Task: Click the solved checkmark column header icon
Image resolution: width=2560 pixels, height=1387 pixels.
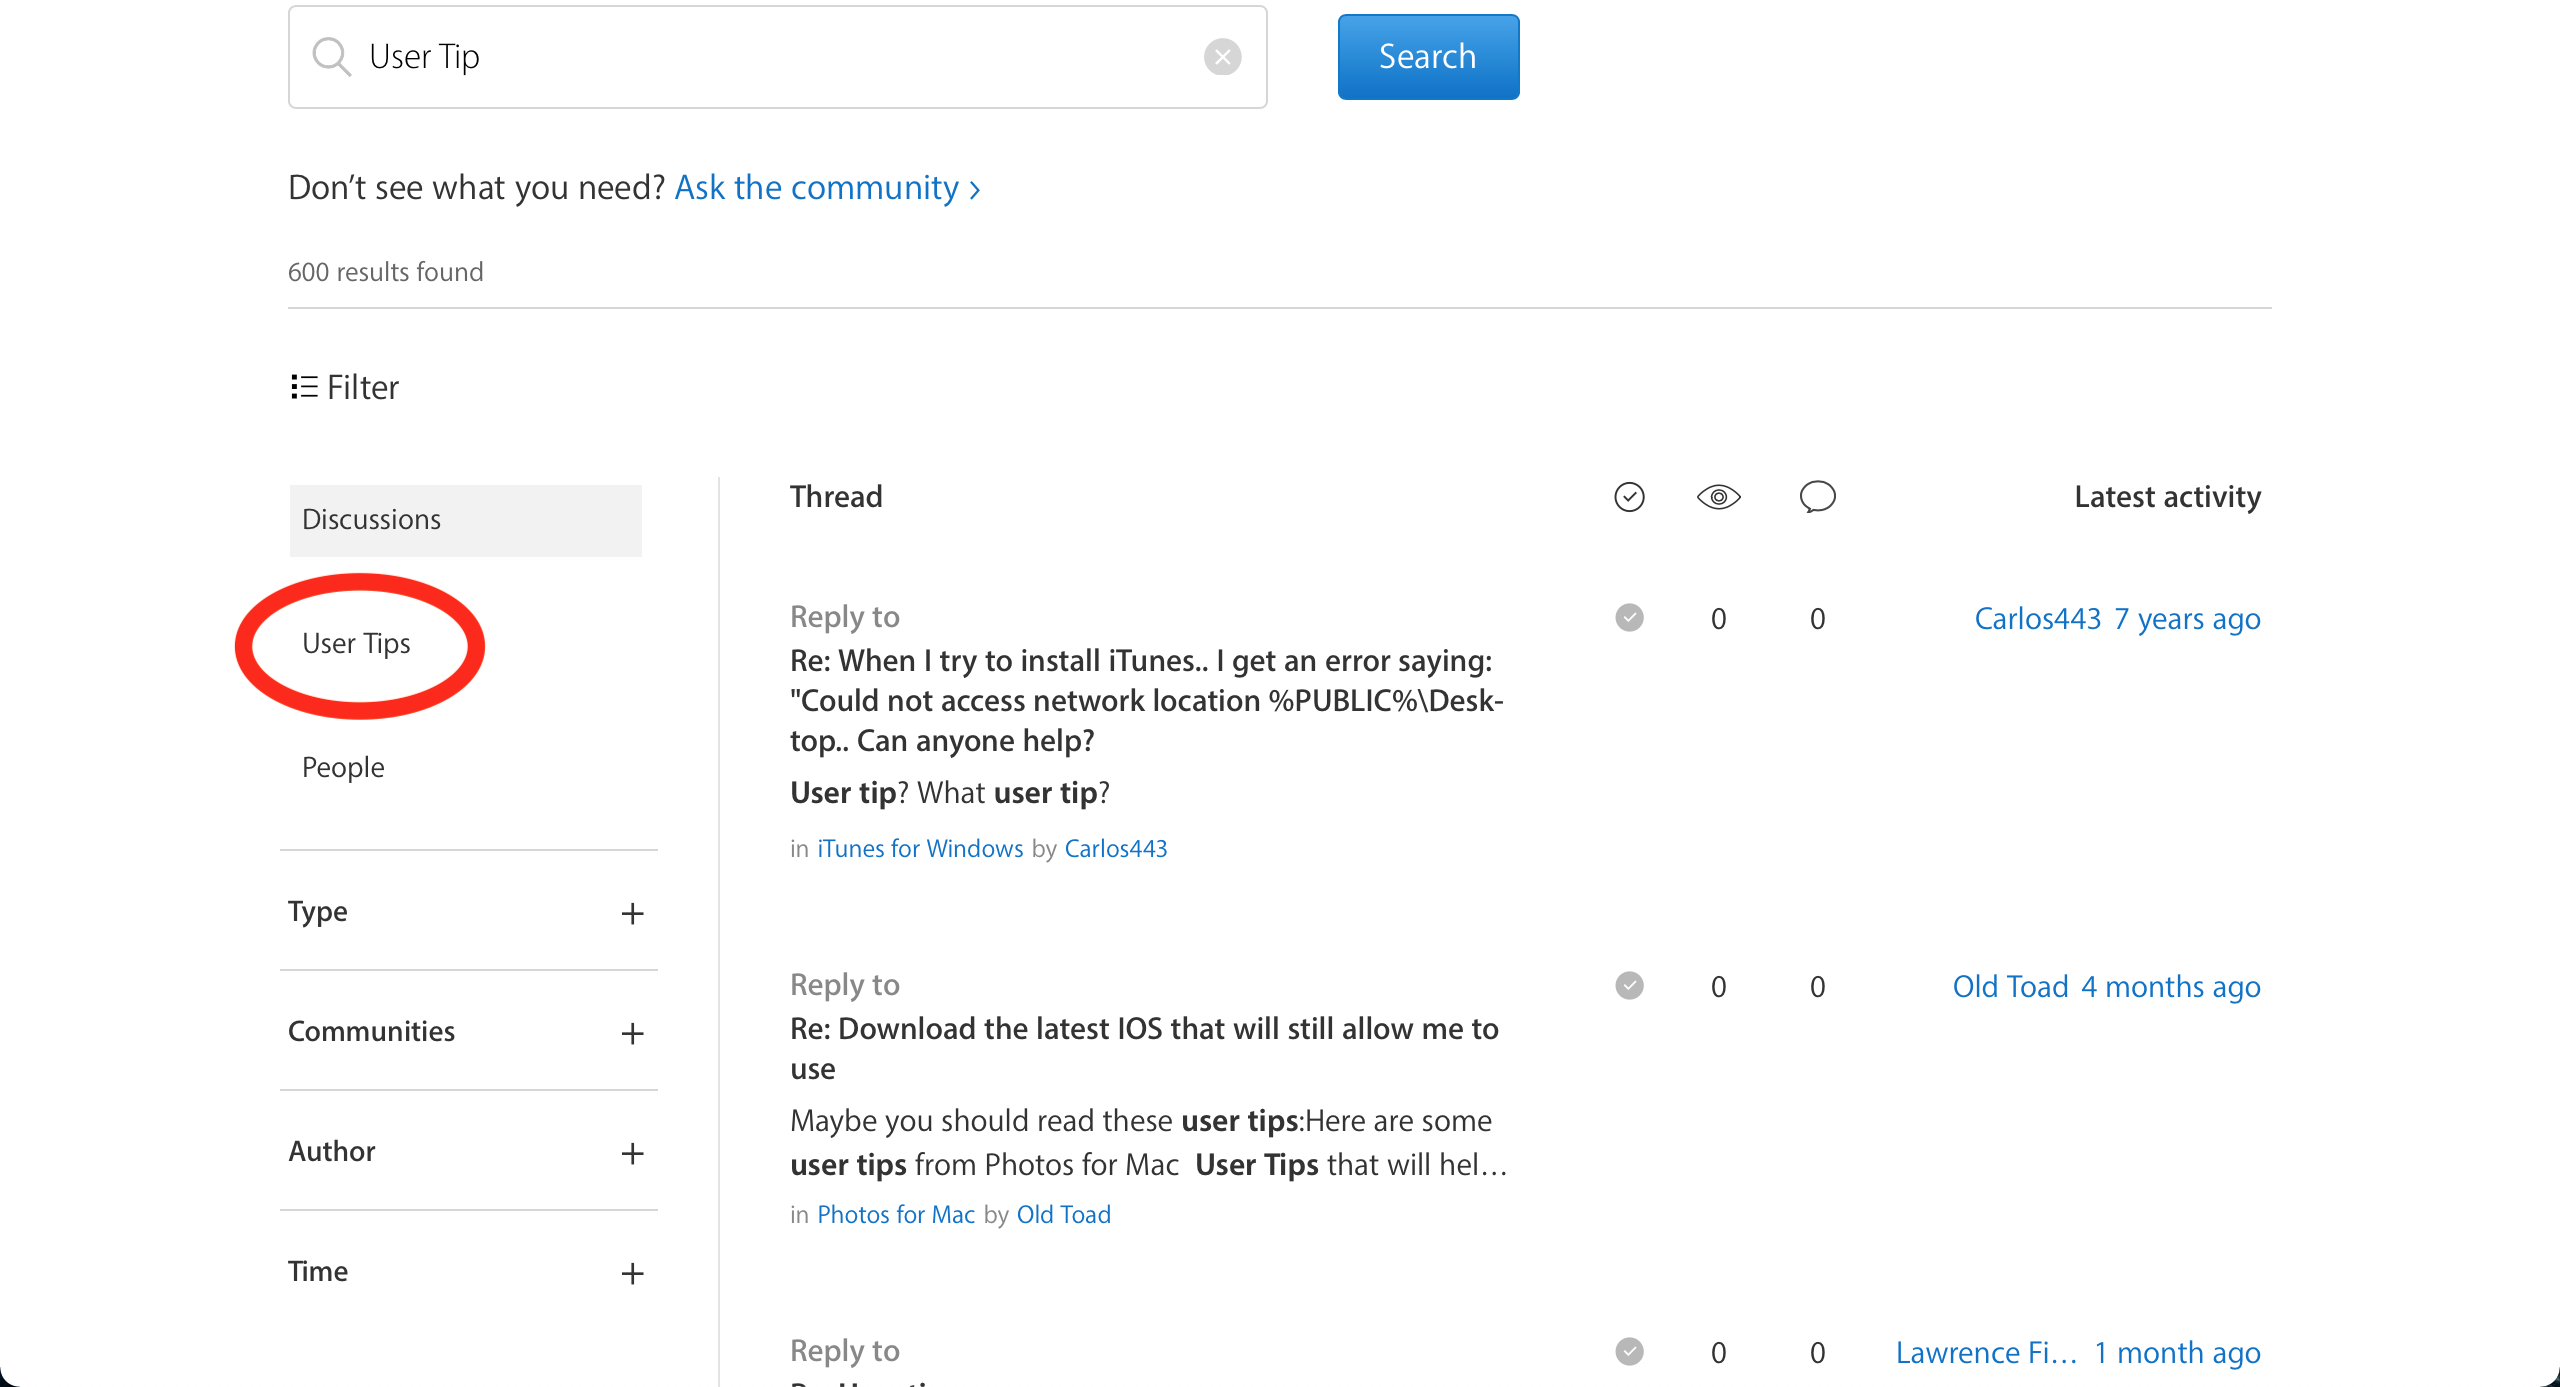Action: click(x=1629, y=497)
